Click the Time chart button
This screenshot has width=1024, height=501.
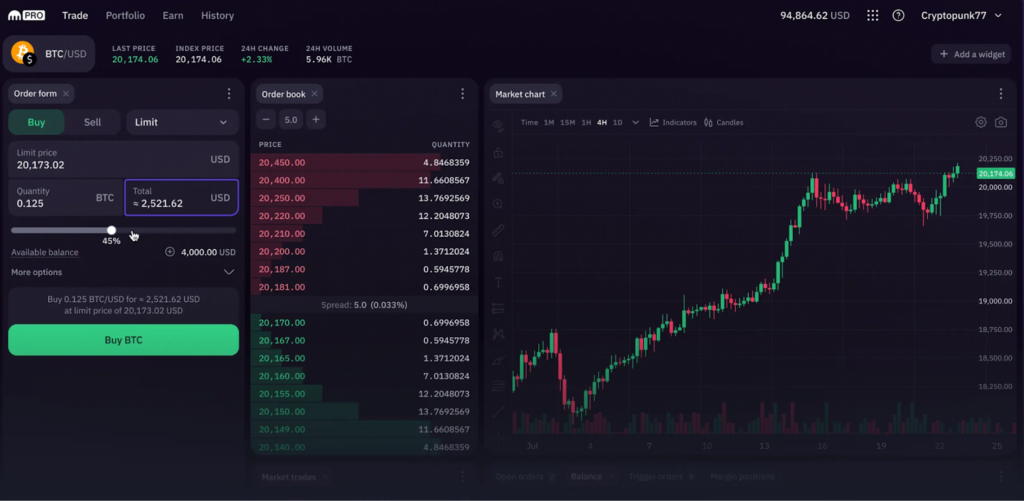click(530, 122)
